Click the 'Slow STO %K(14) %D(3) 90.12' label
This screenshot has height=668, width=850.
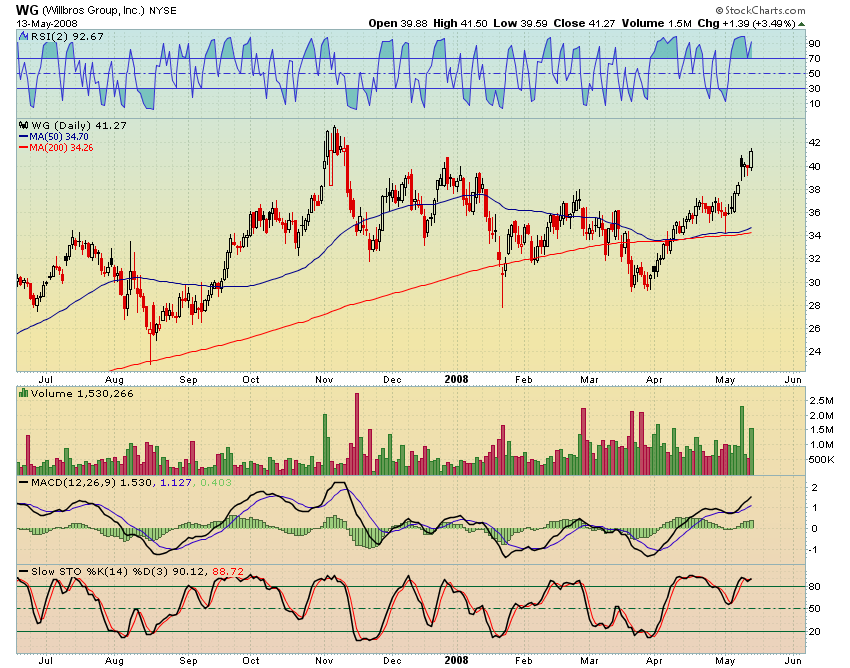118,571
